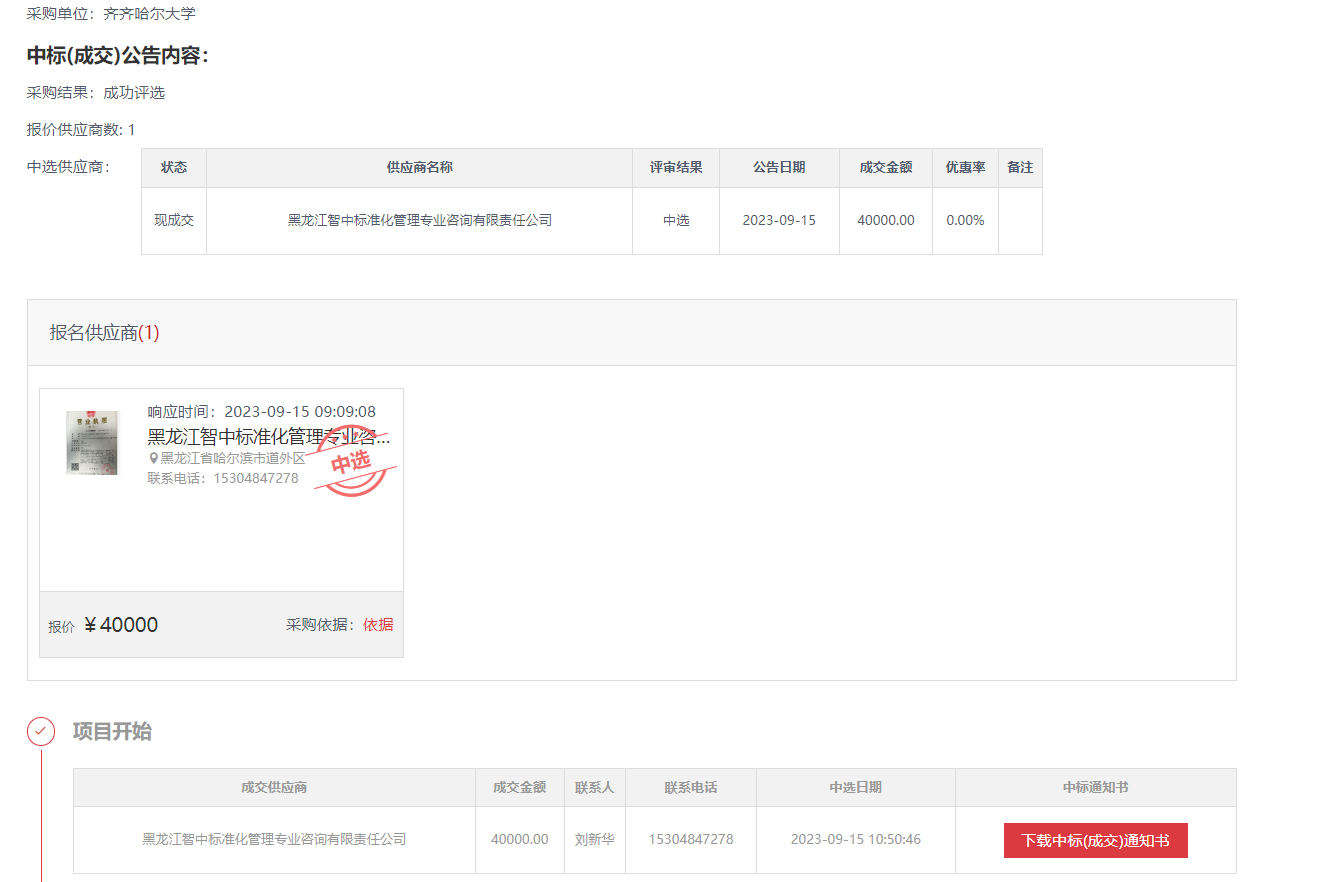The width and height of the screenshot is (1342, 882).
Task: Select the supplier name in the 中选供应商 table
Action: pyautogui.click(x=419, y=220)
